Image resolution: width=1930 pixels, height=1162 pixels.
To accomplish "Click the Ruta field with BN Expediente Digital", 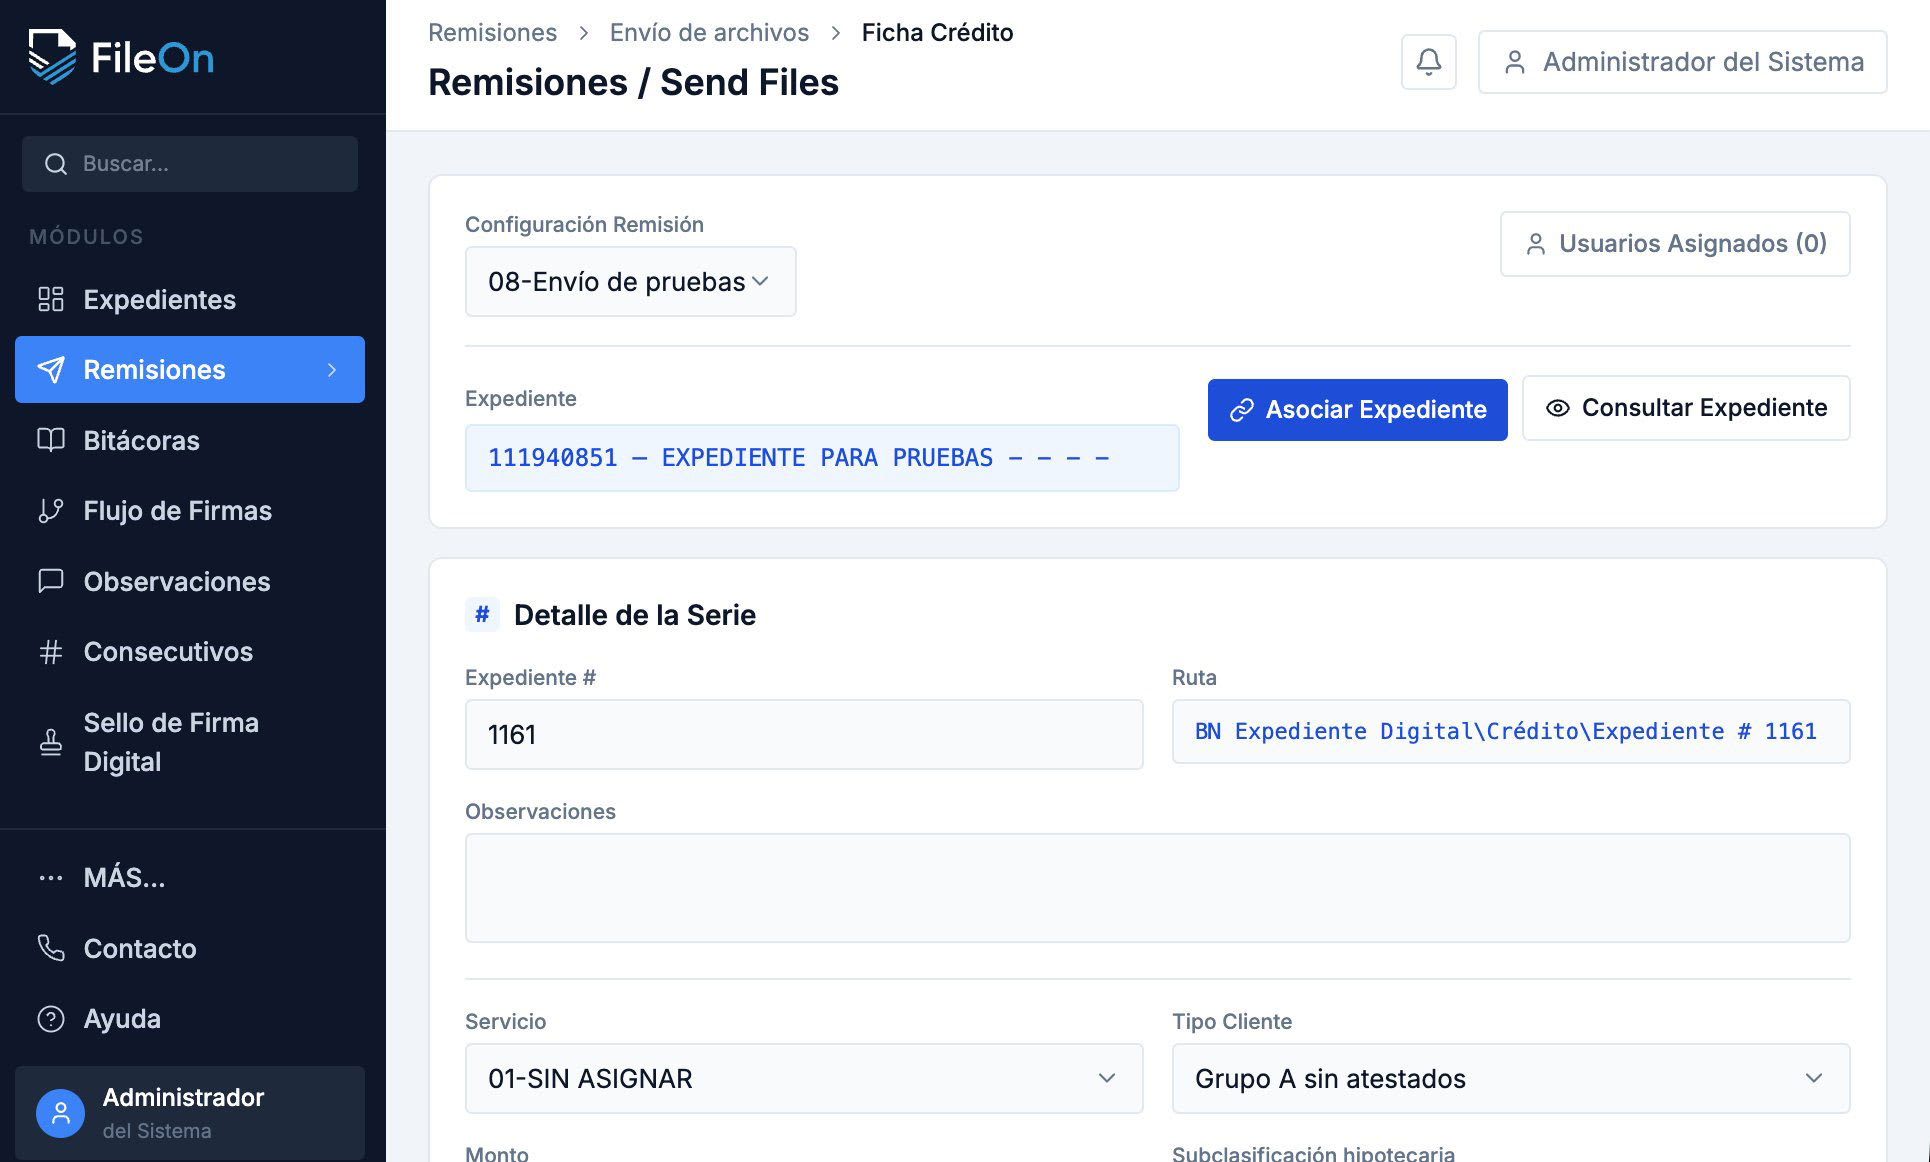I will [x=1511, y=732].
